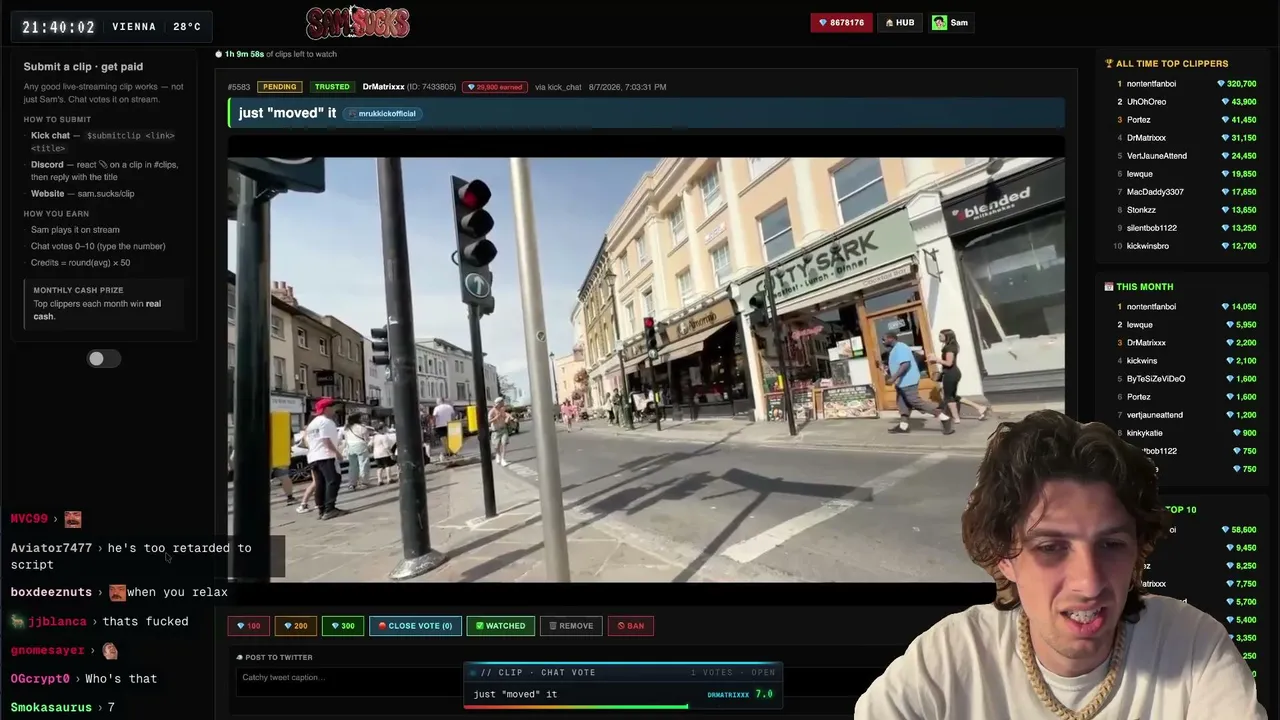The image size is (1280, 720).
Task: Click the Submit a clip · get paid heading
Action: point(83,67)
